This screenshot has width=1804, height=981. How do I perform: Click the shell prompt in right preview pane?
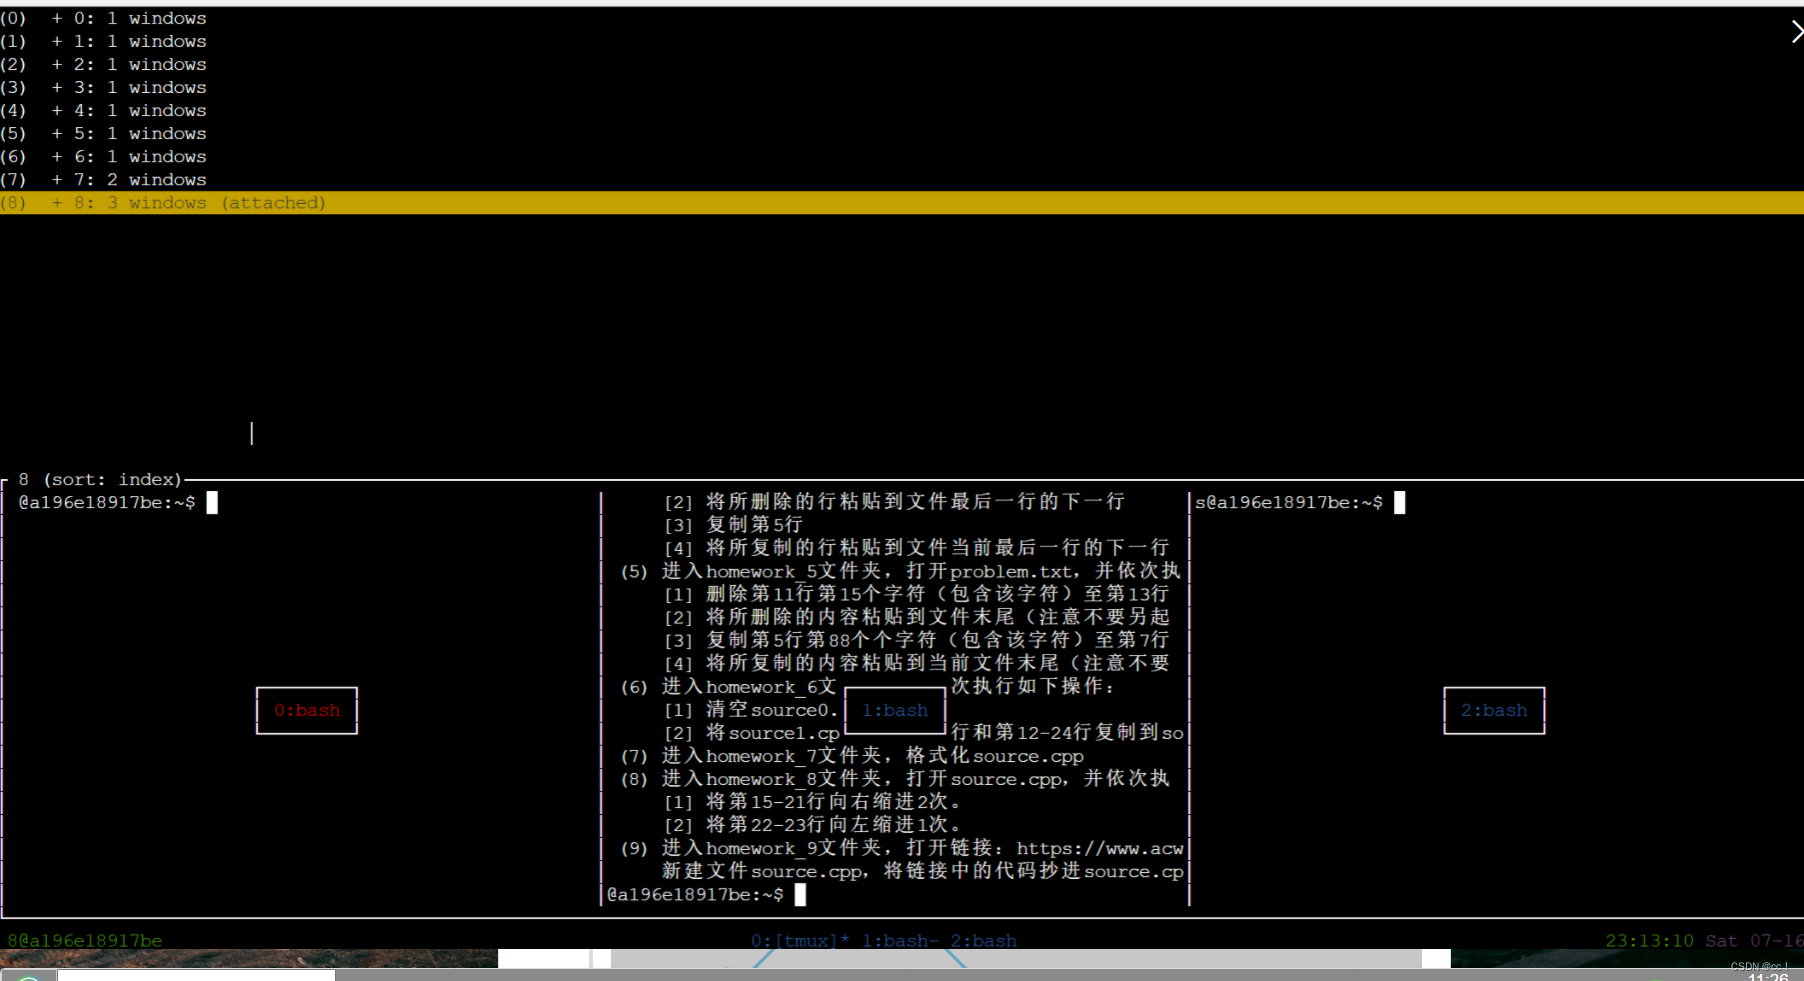[1289, 502]
